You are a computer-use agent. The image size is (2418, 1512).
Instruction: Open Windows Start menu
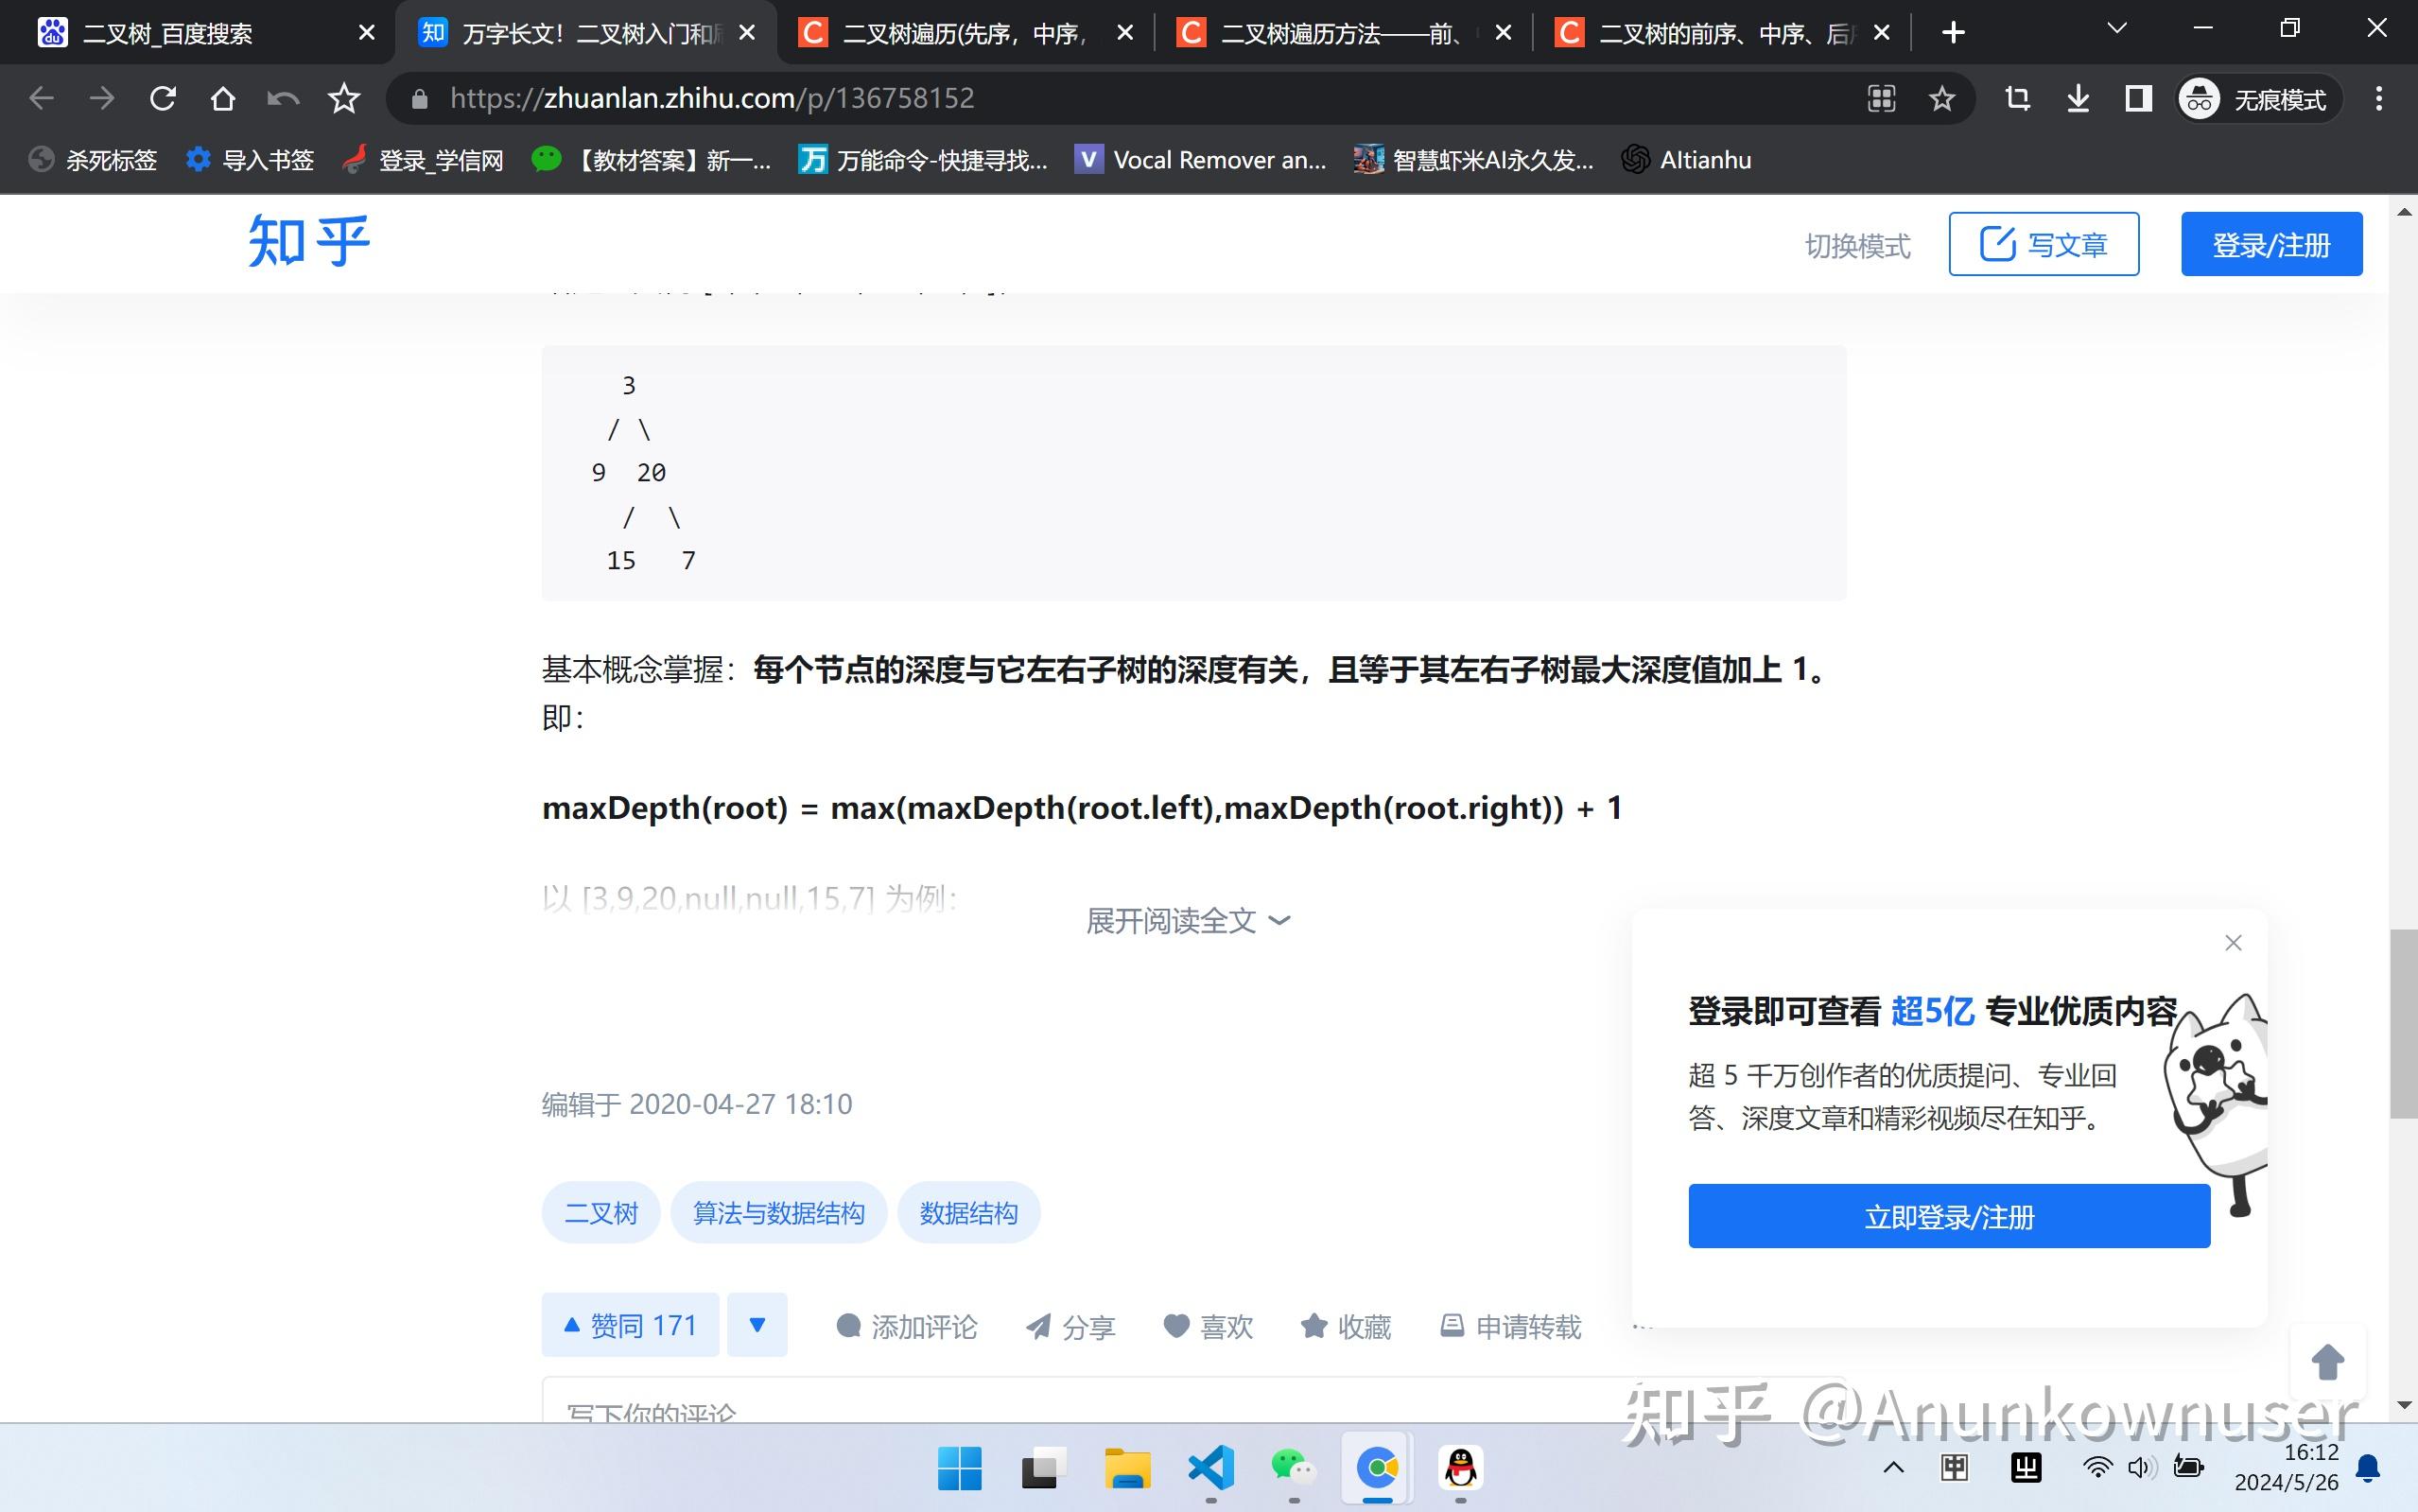click(959, 1468)
